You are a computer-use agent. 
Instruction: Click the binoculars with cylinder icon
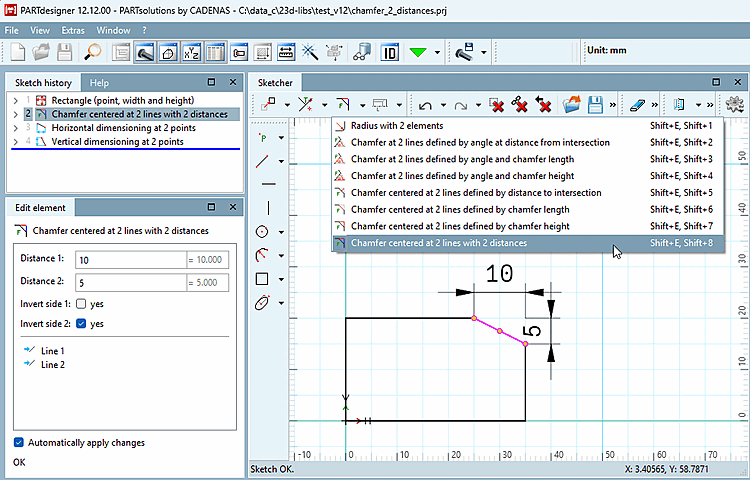tap(362, 52)
